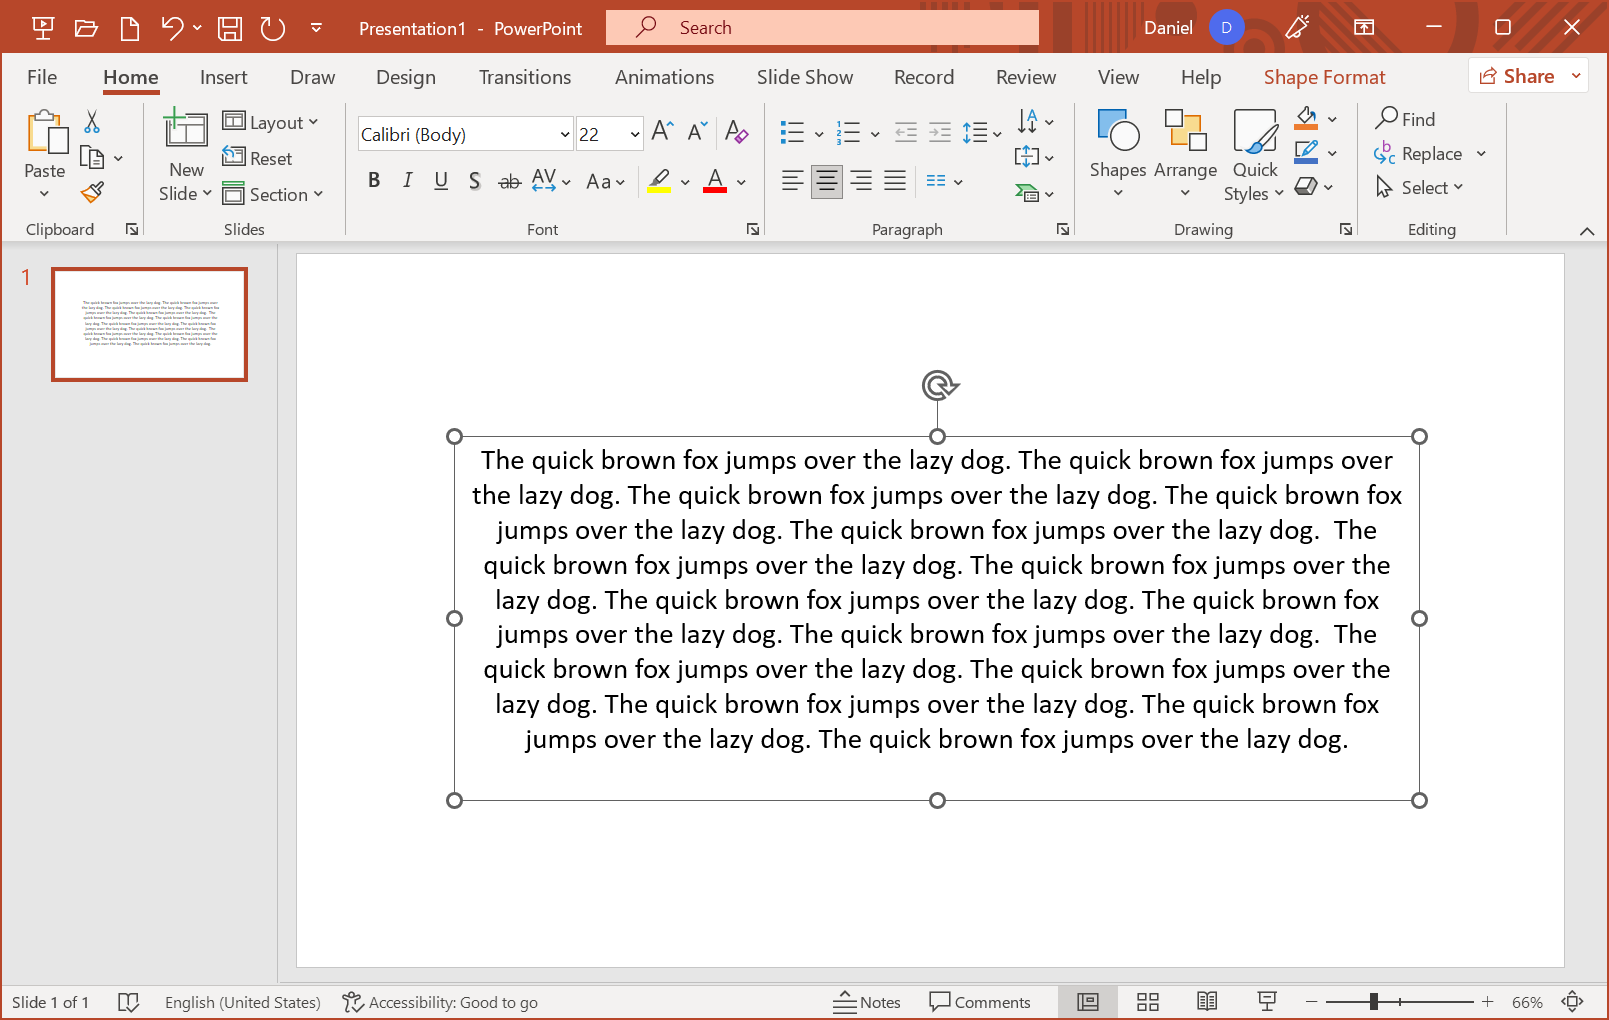1609x1020 pixels.
Task: Toggle bold formatting
Action: 374,181
